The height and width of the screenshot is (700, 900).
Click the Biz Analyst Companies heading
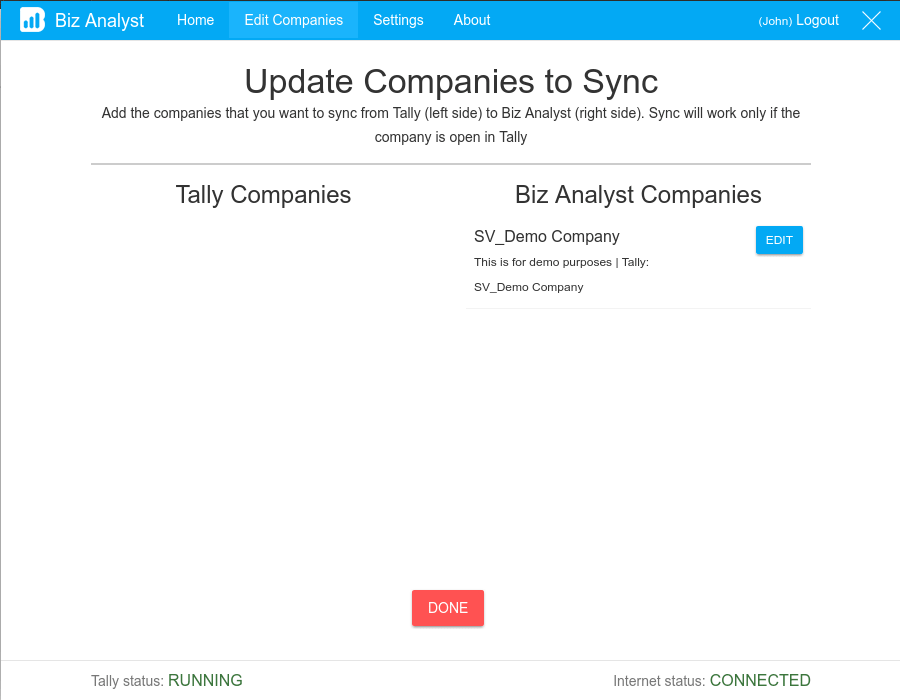point(638,195)
